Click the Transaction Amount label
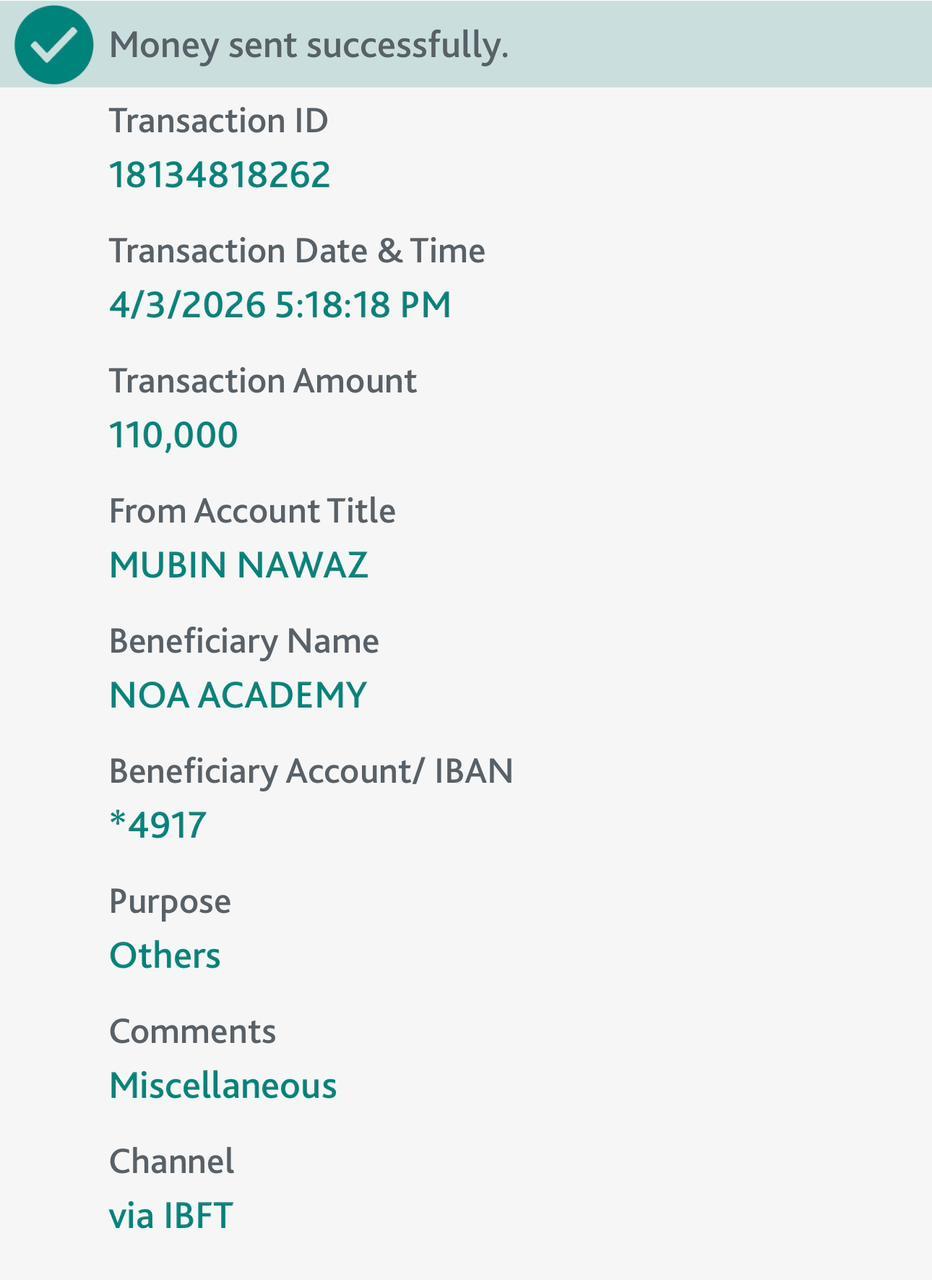Screen dimensions: 932x1280 [x=262, y=381]
